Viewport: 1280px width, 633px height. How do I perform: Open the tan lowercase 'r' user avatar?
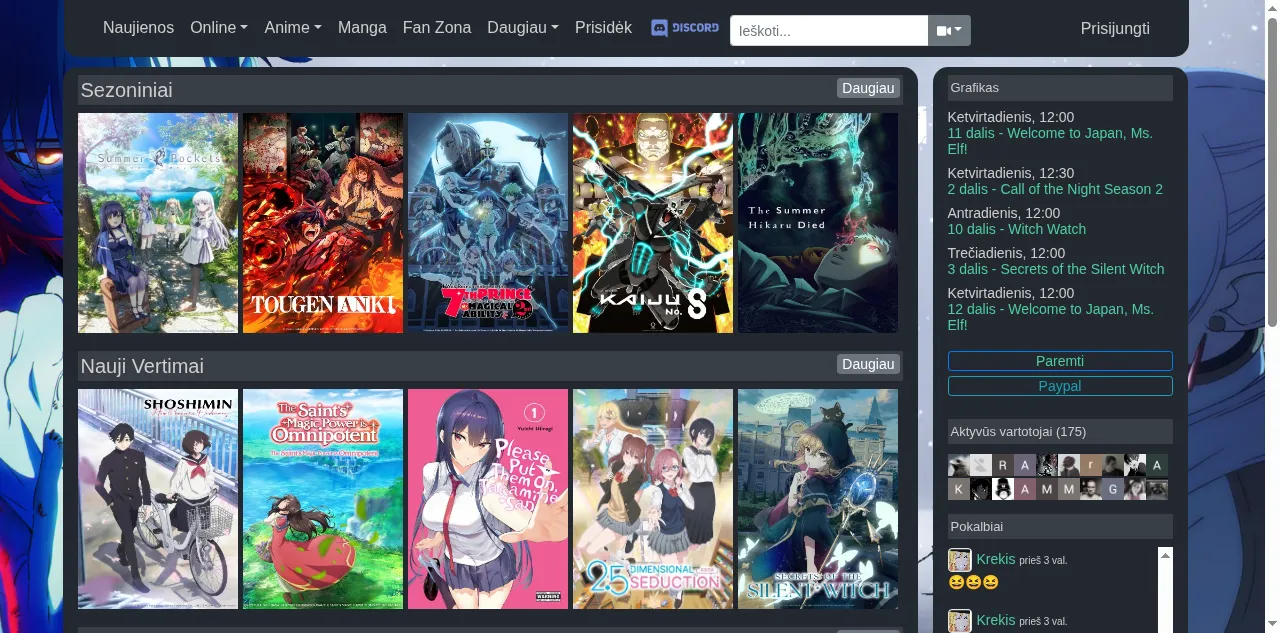click(x=1091, y=465)
